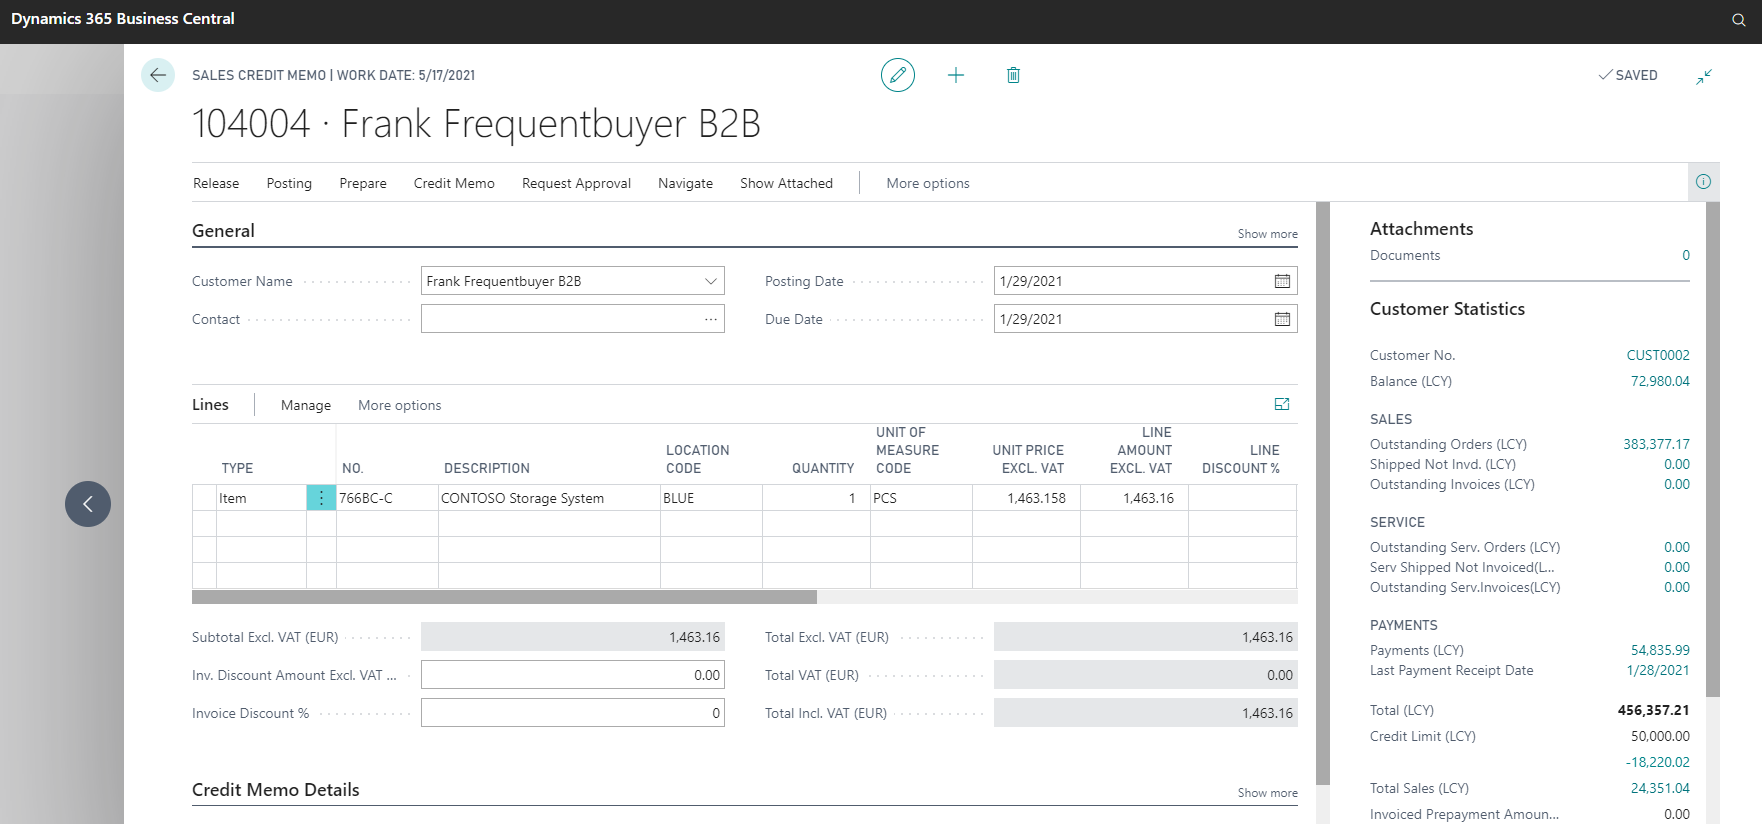Select unit of measure cell PCS
The width and height of the screenshot is (1762, 824).
click(921, 498)
